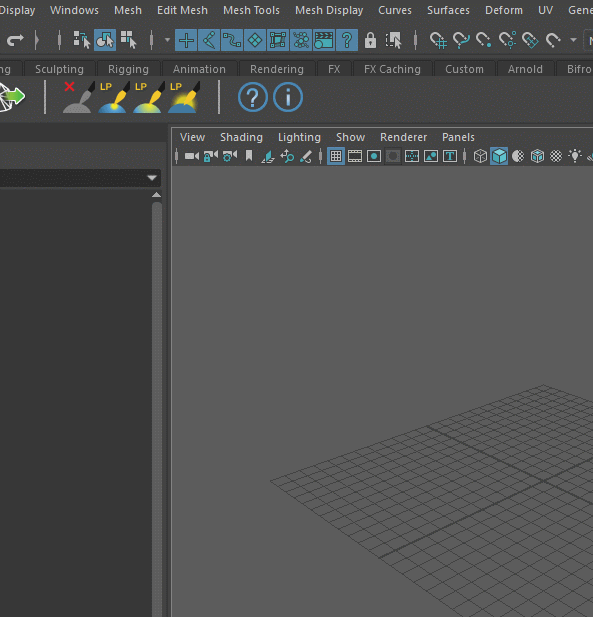The height and width of the screenshot is (617, 593).
Task: Click the viewport bookmarks icon
Action: 249,156
